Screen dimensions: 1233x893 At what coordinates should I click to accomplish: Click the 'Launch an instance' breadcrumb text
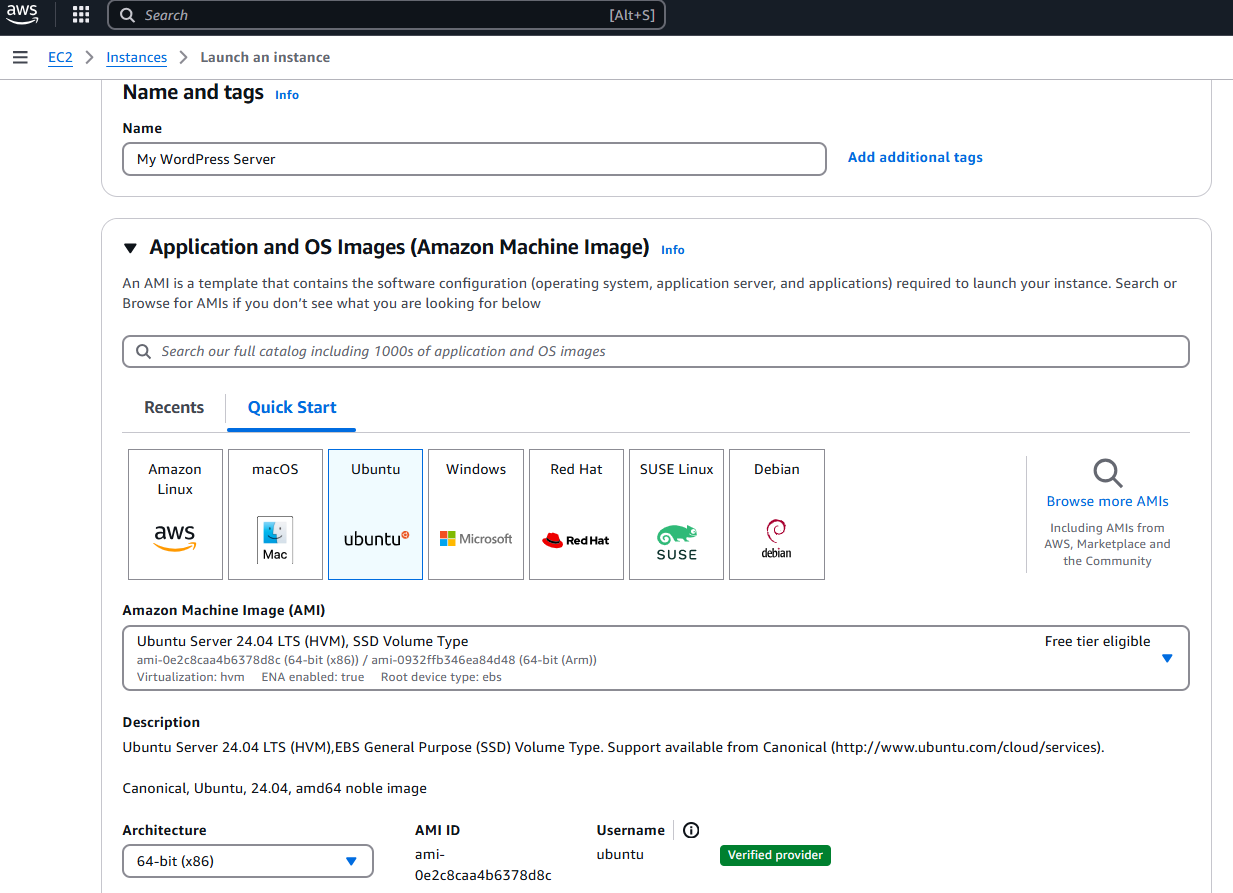pos(265,57)
